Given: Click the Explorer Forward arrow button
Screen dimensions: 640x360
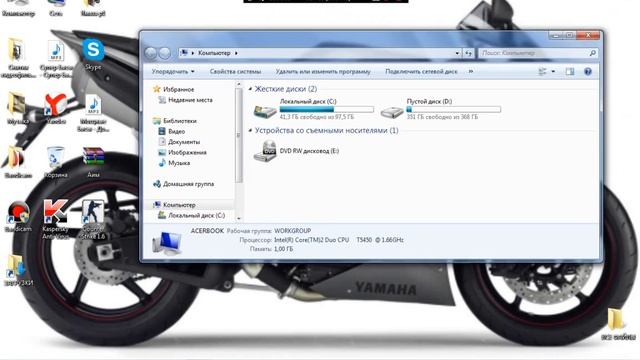Looking at the screenshot, I should 164,53.
